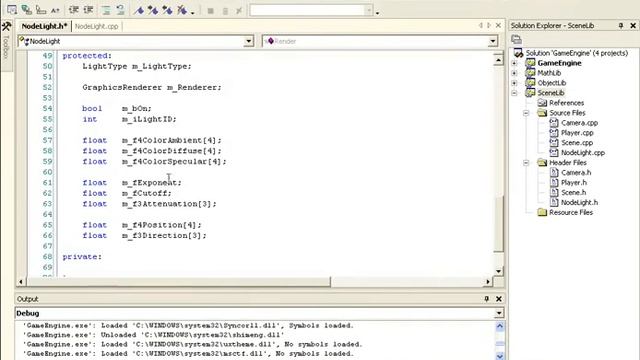Expand the ObjectLib project node
Screen dimensions: 640x360
(x=514, y=83)
